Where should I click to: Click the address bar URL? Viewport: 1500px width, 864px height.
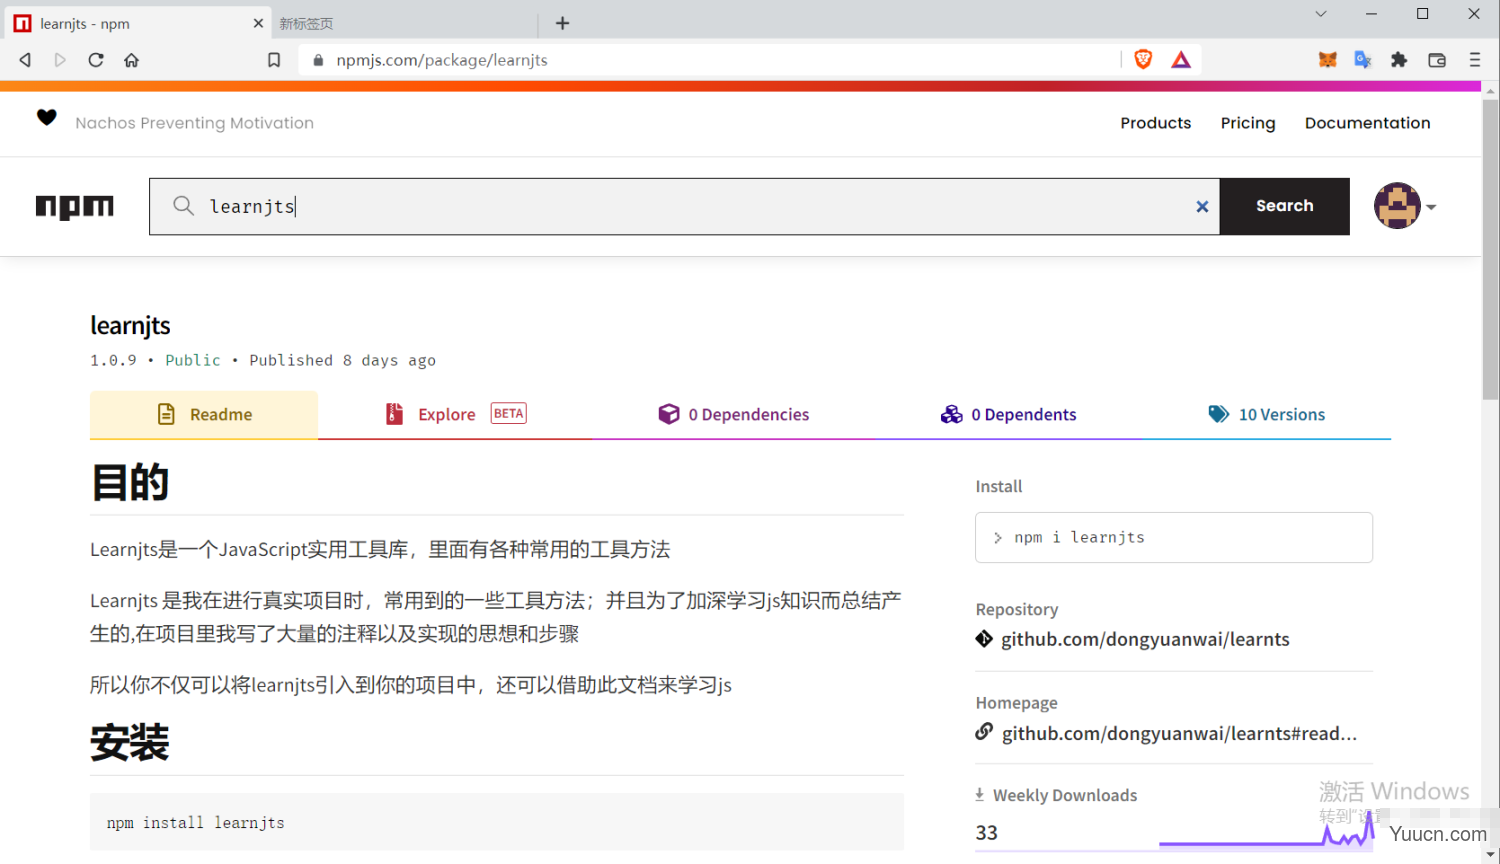coord(442,60)
